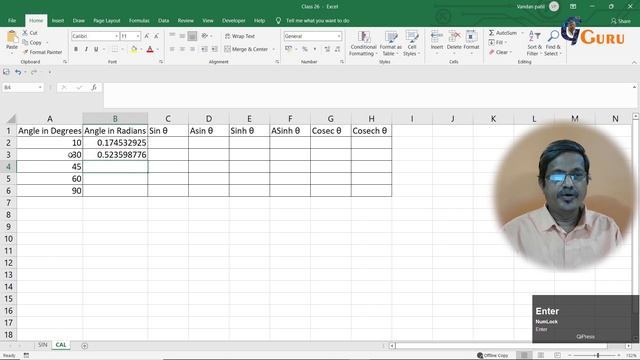Activate Format Painter

click(42, 52)
